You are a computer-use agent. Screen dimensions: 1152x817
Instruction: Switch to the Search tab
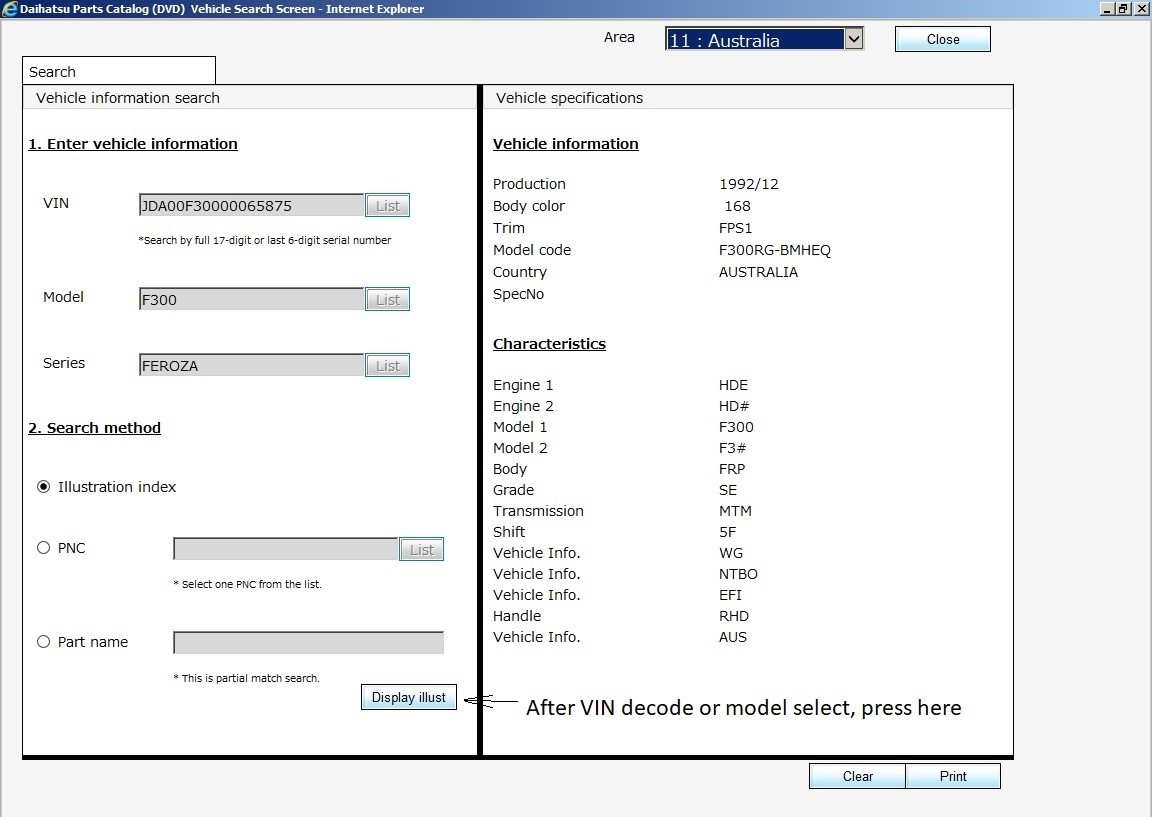119,71
